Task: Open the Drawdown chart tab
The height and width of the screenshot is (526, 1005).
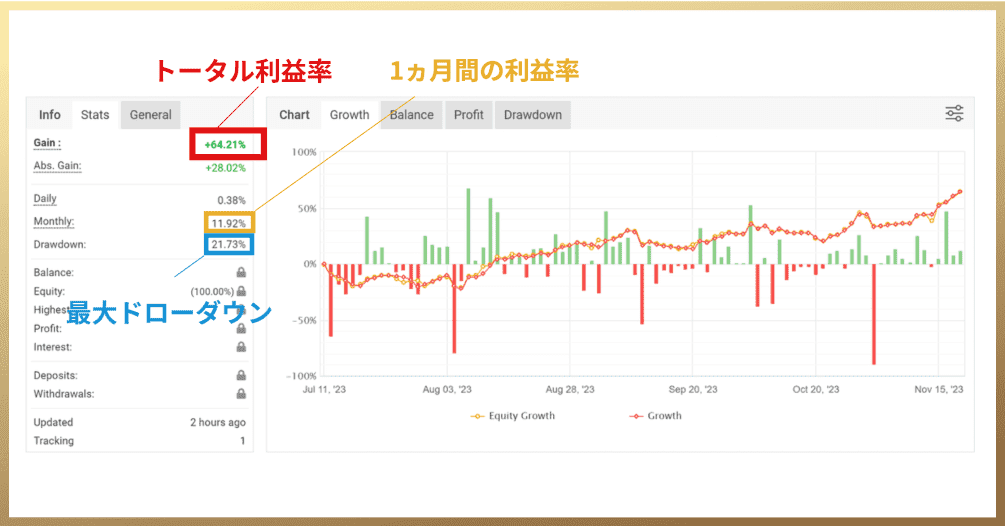Action: (x=532, y=115)
